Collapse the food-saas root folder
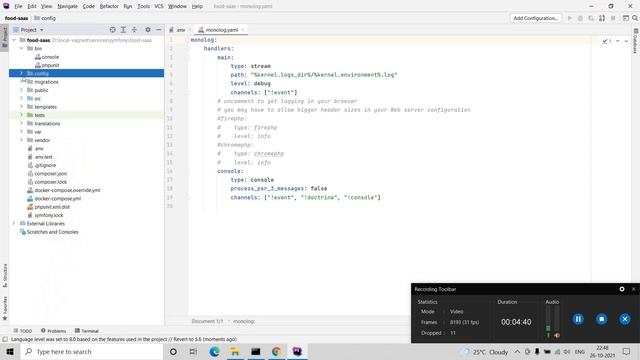 click(x=14, y=40)
